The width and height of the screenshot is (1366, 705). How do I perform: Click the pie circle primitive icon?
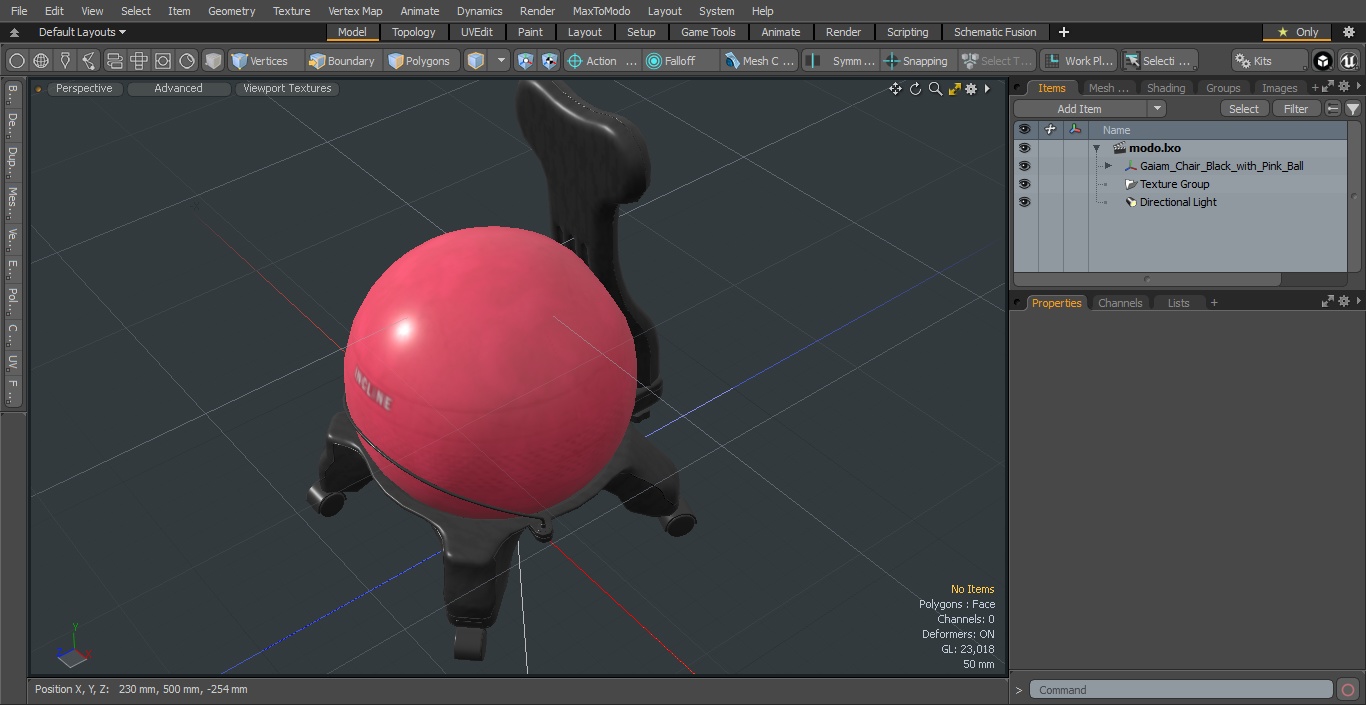pos(187,61)
